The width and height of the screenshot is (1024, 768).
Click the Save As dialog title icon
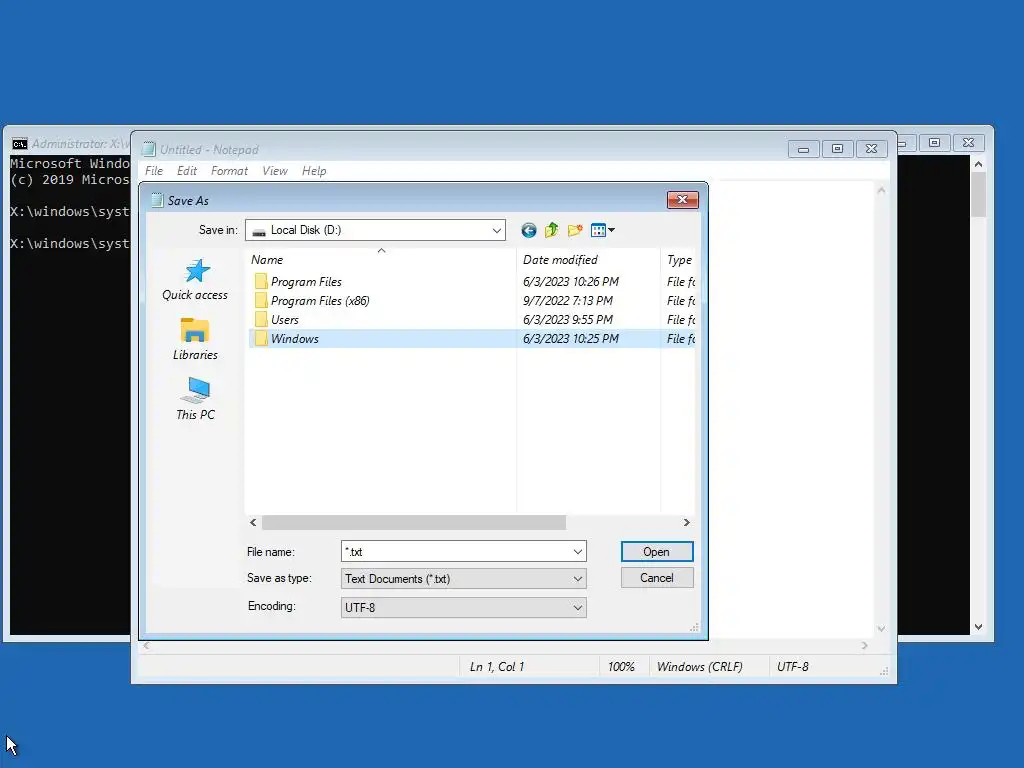pos(157,200)
